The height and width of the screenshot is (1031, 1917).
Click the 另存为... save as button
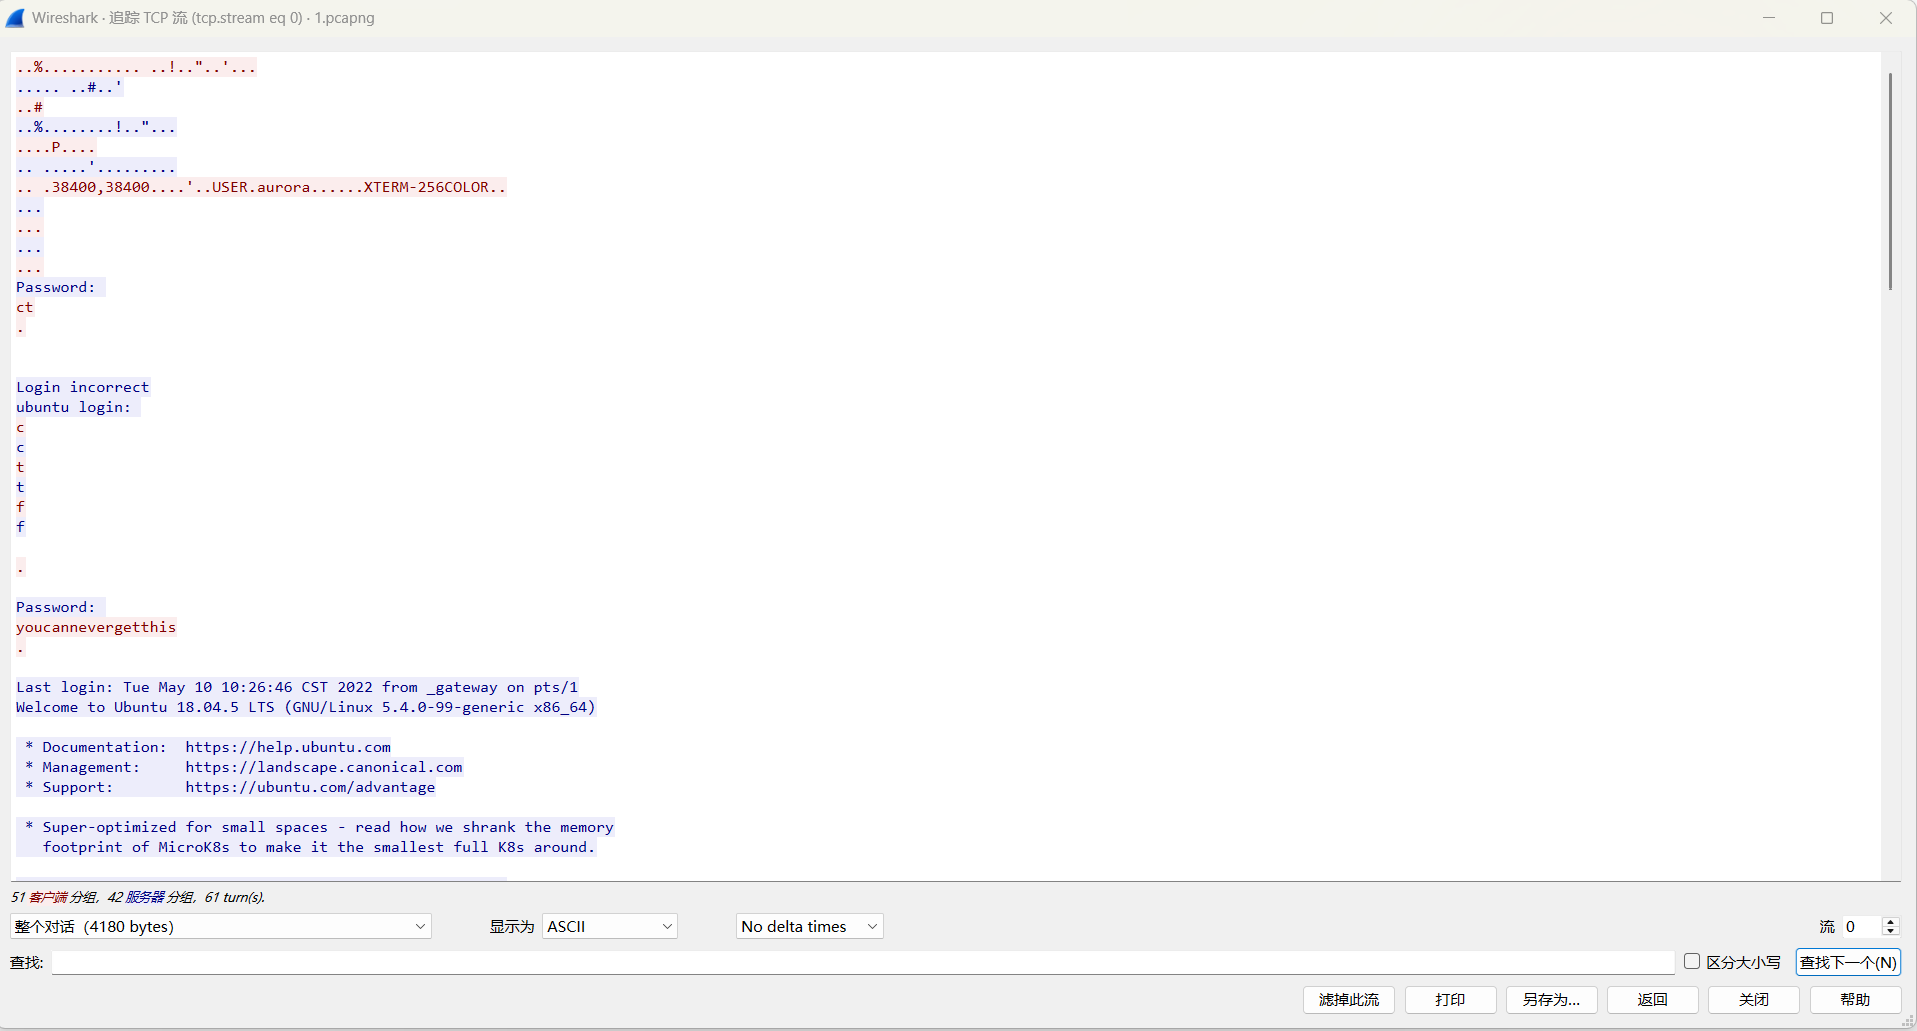pos(1552,1000)
